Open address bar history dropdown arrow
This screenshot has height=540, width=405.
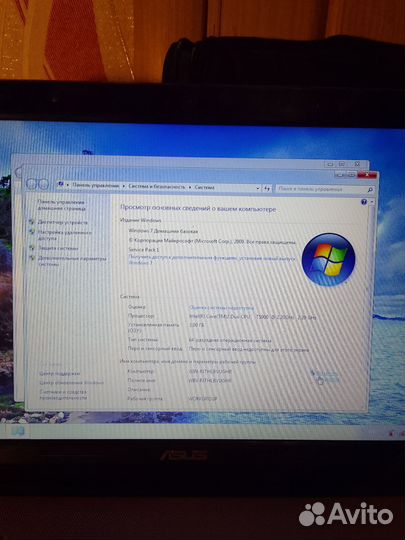(x=258, y=188)
